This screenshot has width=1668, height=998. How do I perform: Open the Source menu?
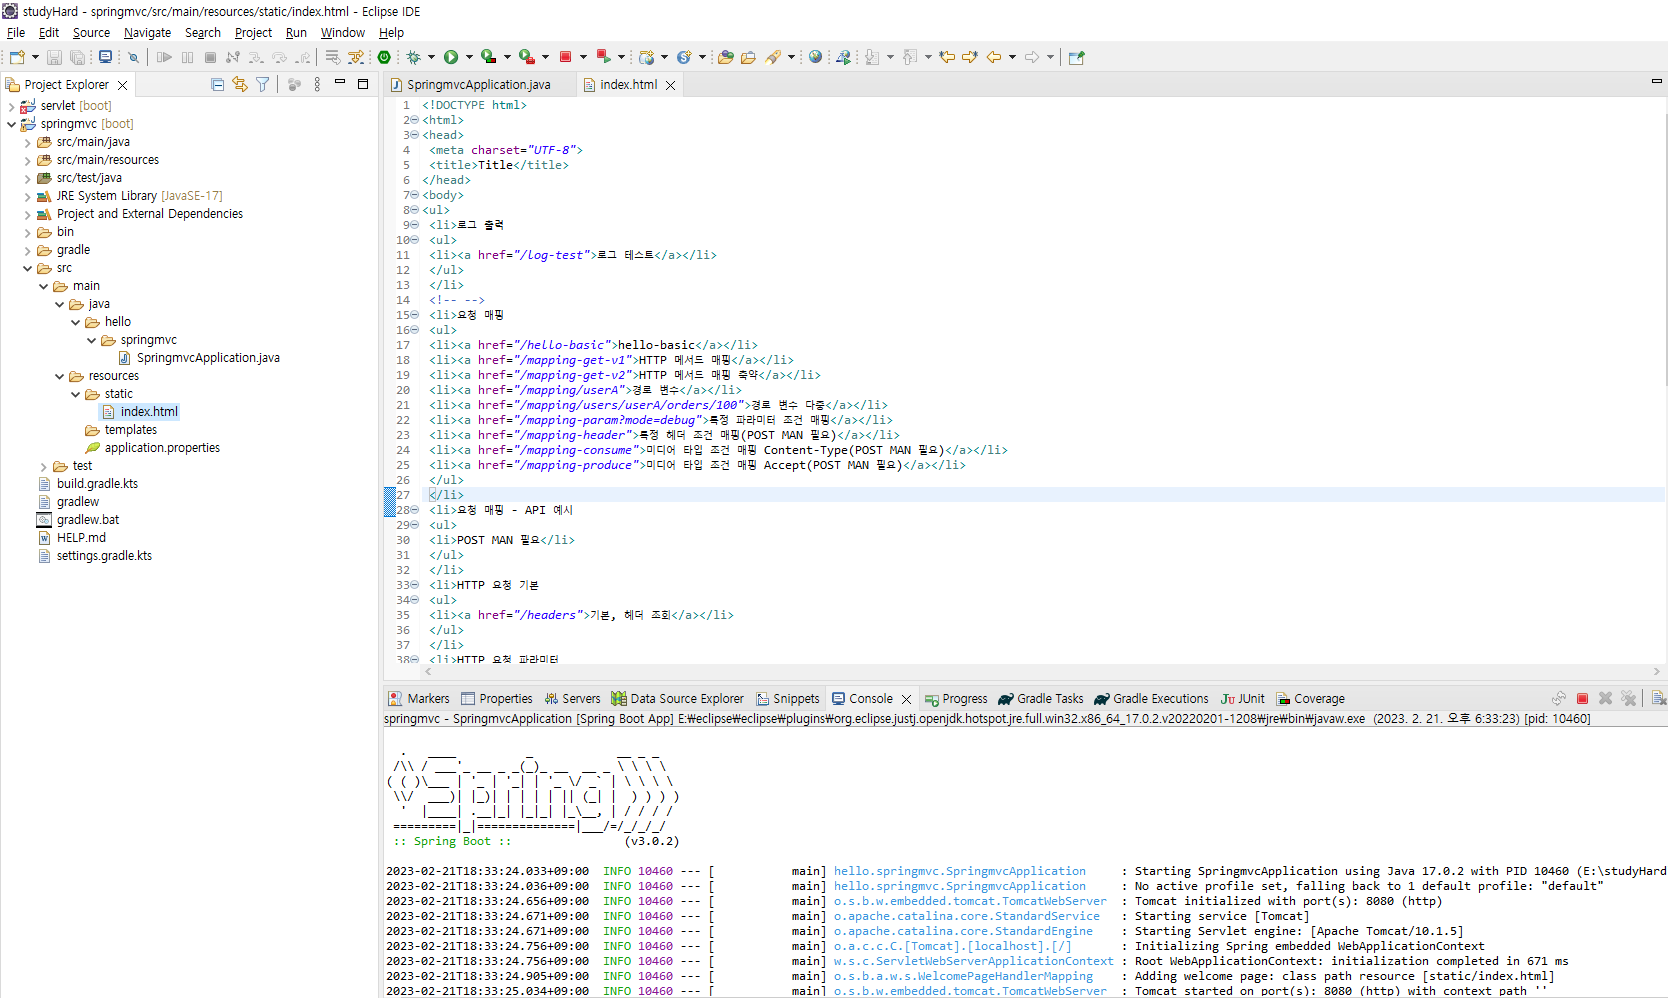pyautogui.click(x=91, y=33)
